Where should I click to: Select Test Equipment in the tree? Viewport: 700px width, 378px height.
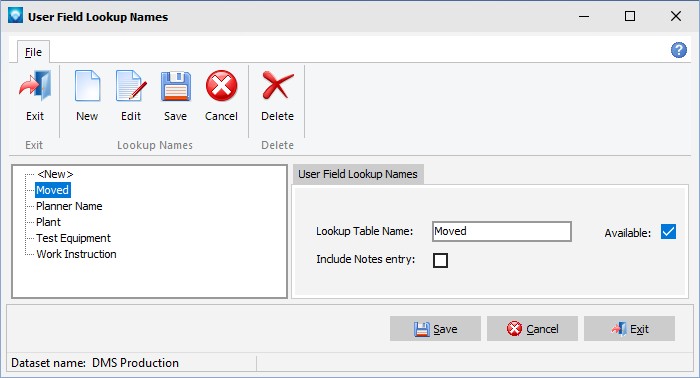click(x=74, y=238)
